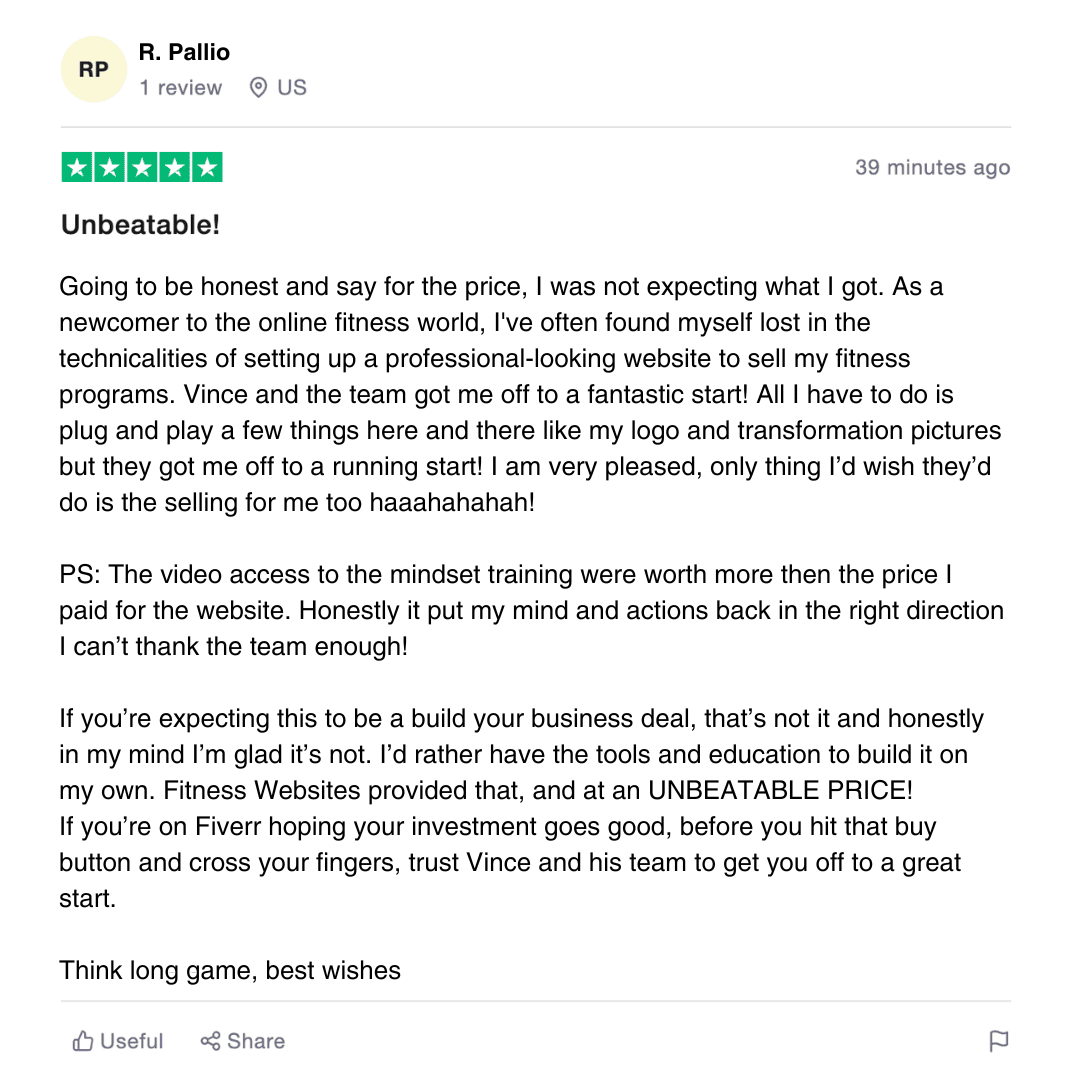Click the 'PS: The video access' paragraph
The image size is (1080, 1080).
pos(532,610)
